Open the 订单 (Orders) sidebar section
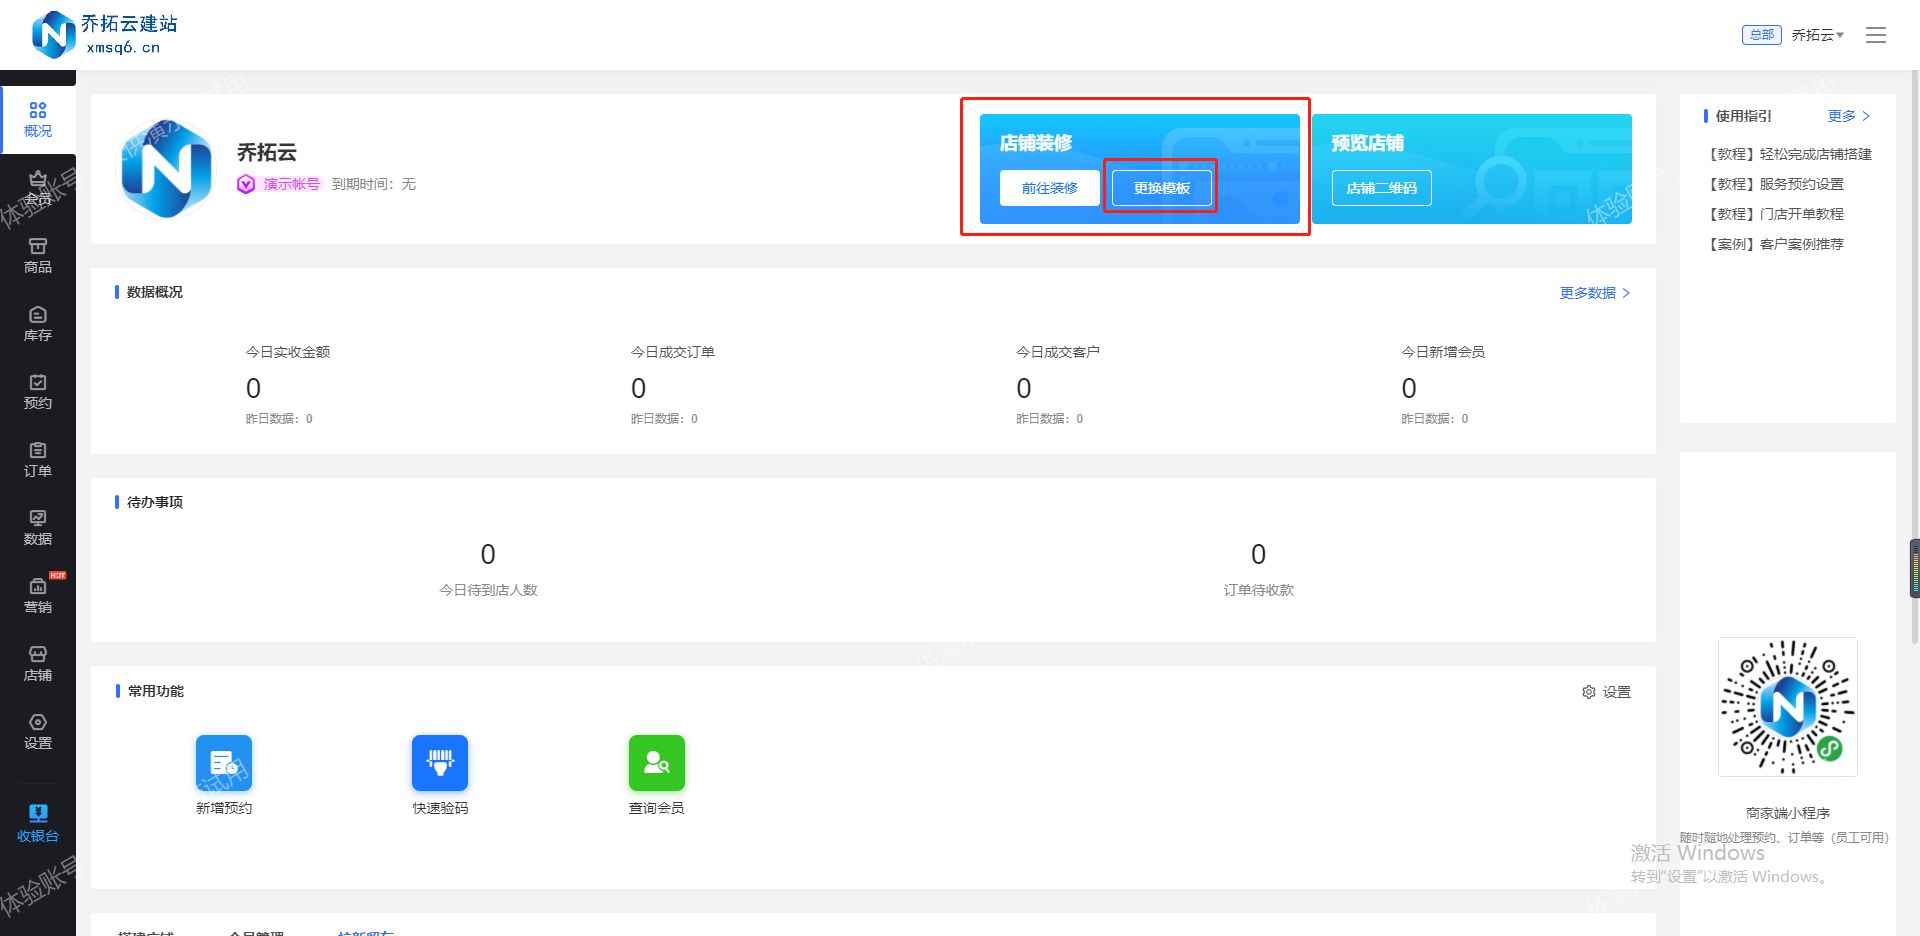The width and height of the screenshot is (1920, 936). click(x=37, y=459)
